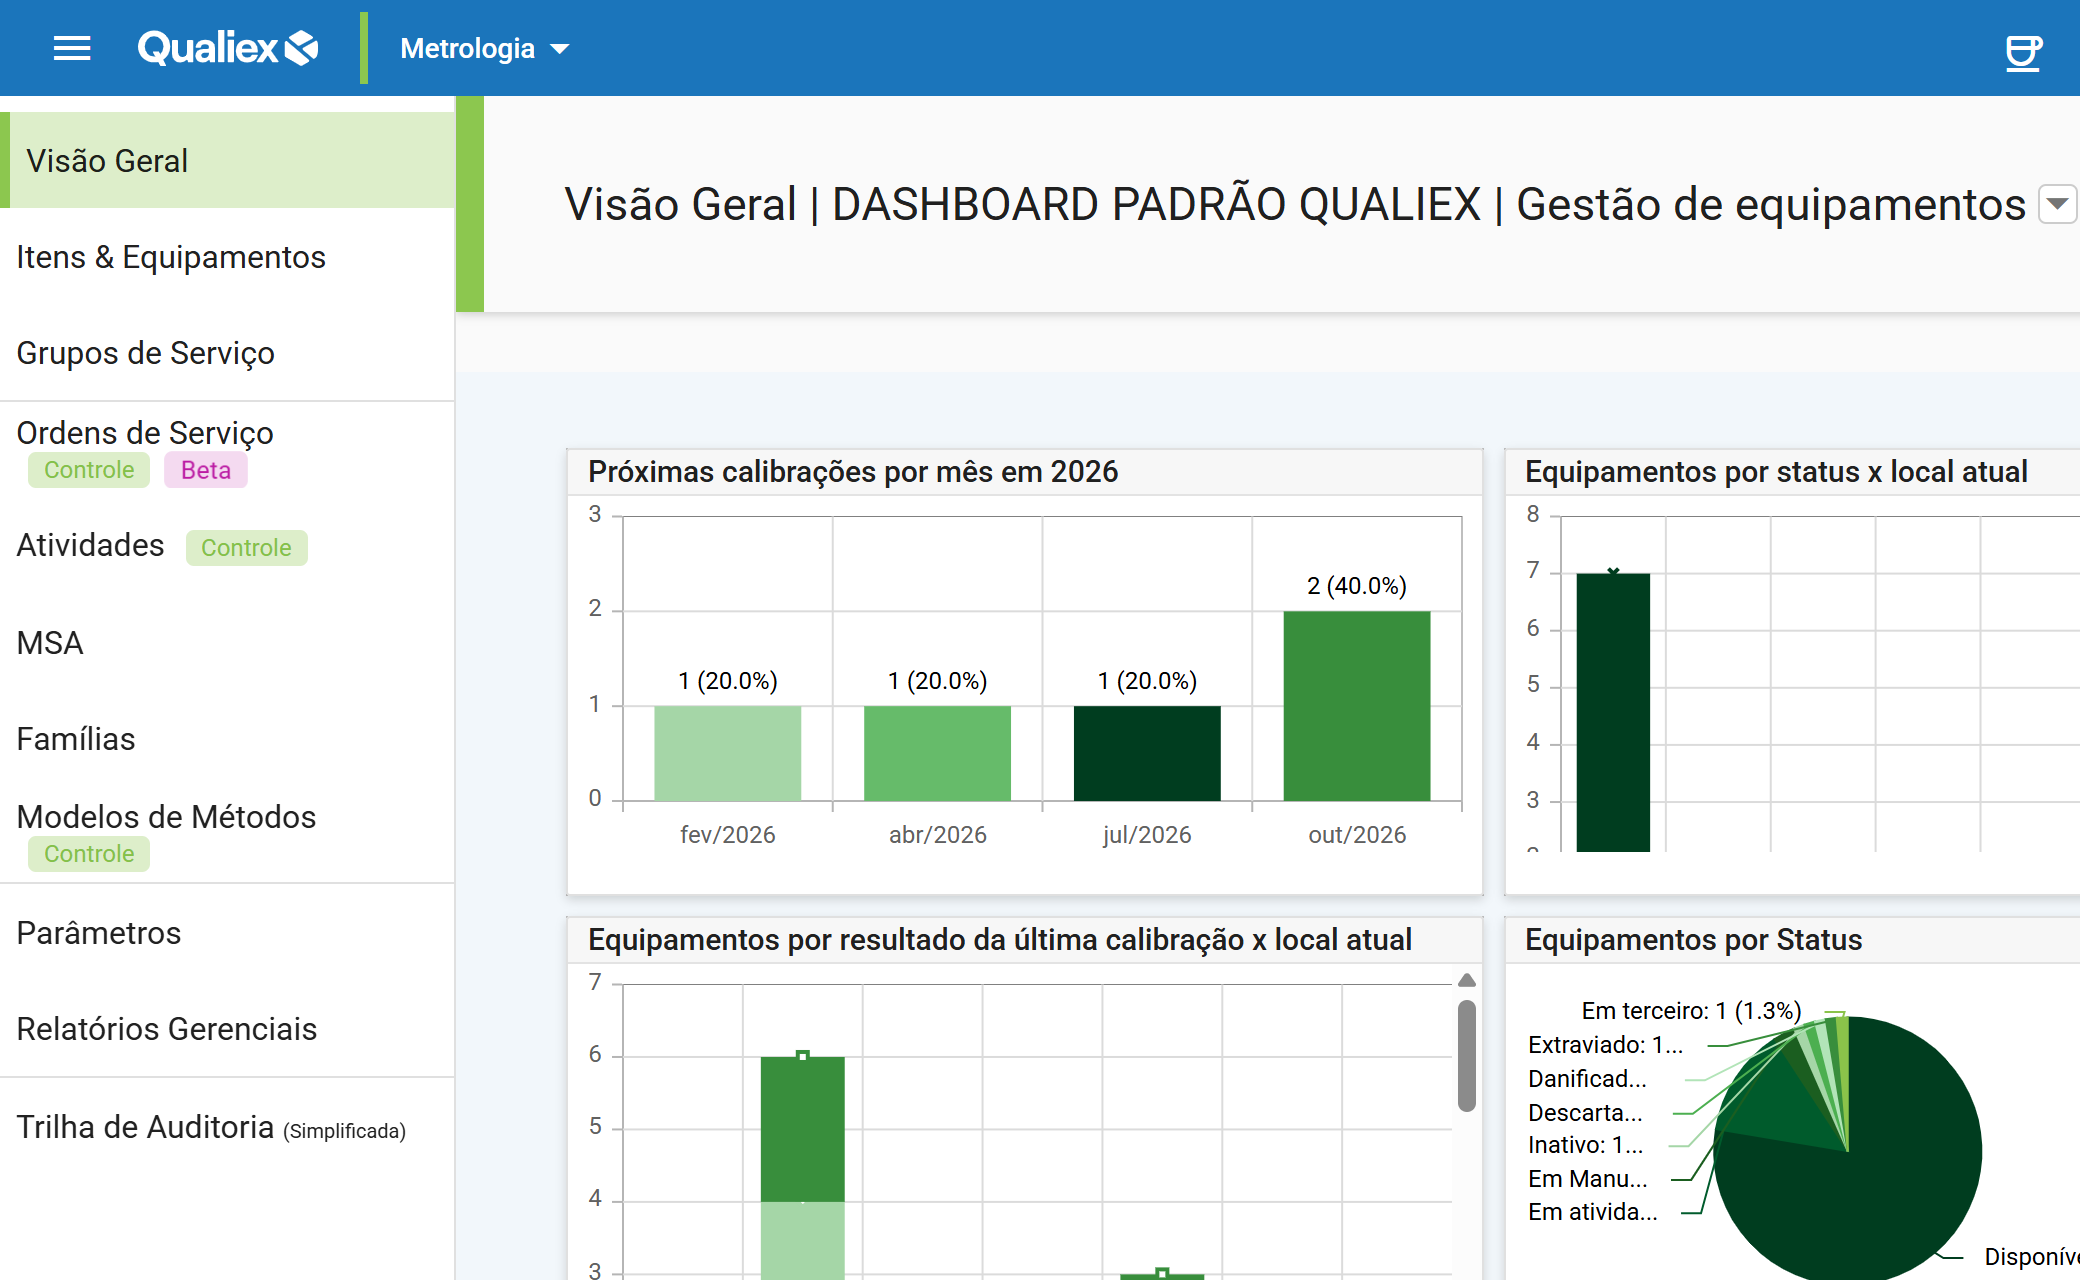The image size is (2080, 1280).
Task: Click 'Descarta...' pie label
Action: [1585, 1113]
